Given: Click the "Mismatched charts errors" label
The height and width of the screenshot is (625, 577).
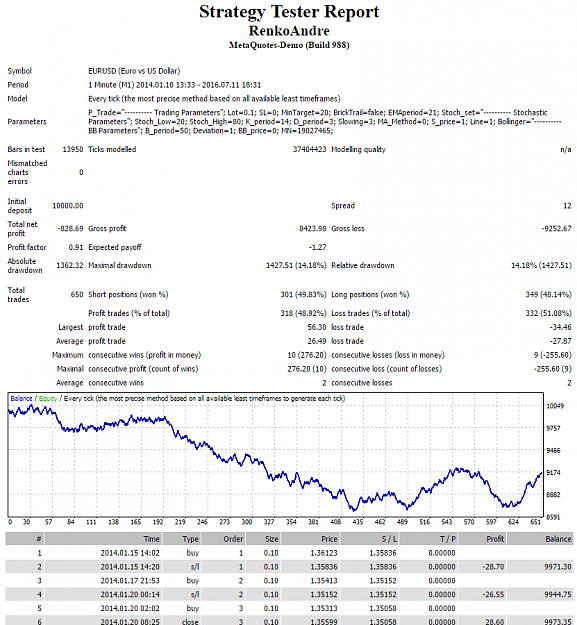Looking at the screenshot, I should coord(27,172).
